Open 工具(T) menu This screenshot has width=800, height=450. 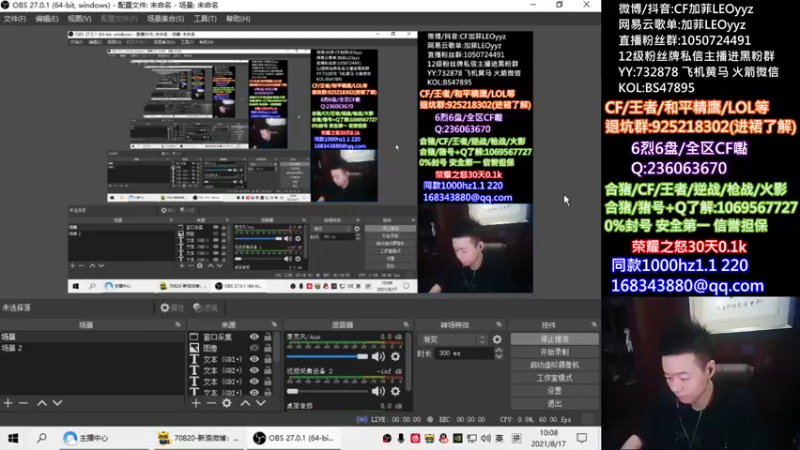pos(205,19)
